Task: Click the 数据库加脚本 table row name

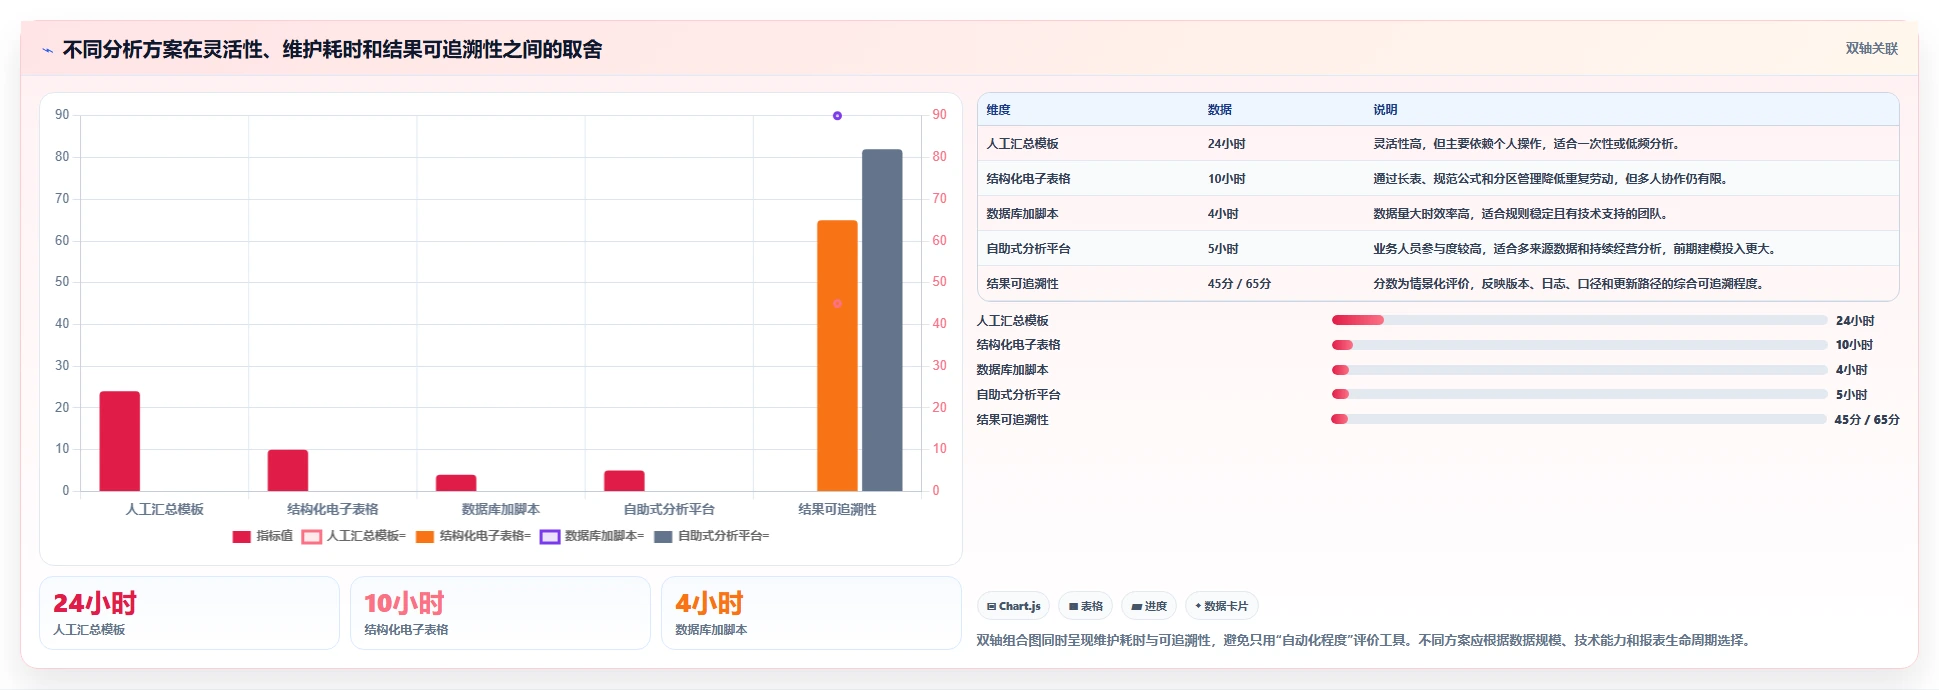Action: click(x=1022, y=214)
